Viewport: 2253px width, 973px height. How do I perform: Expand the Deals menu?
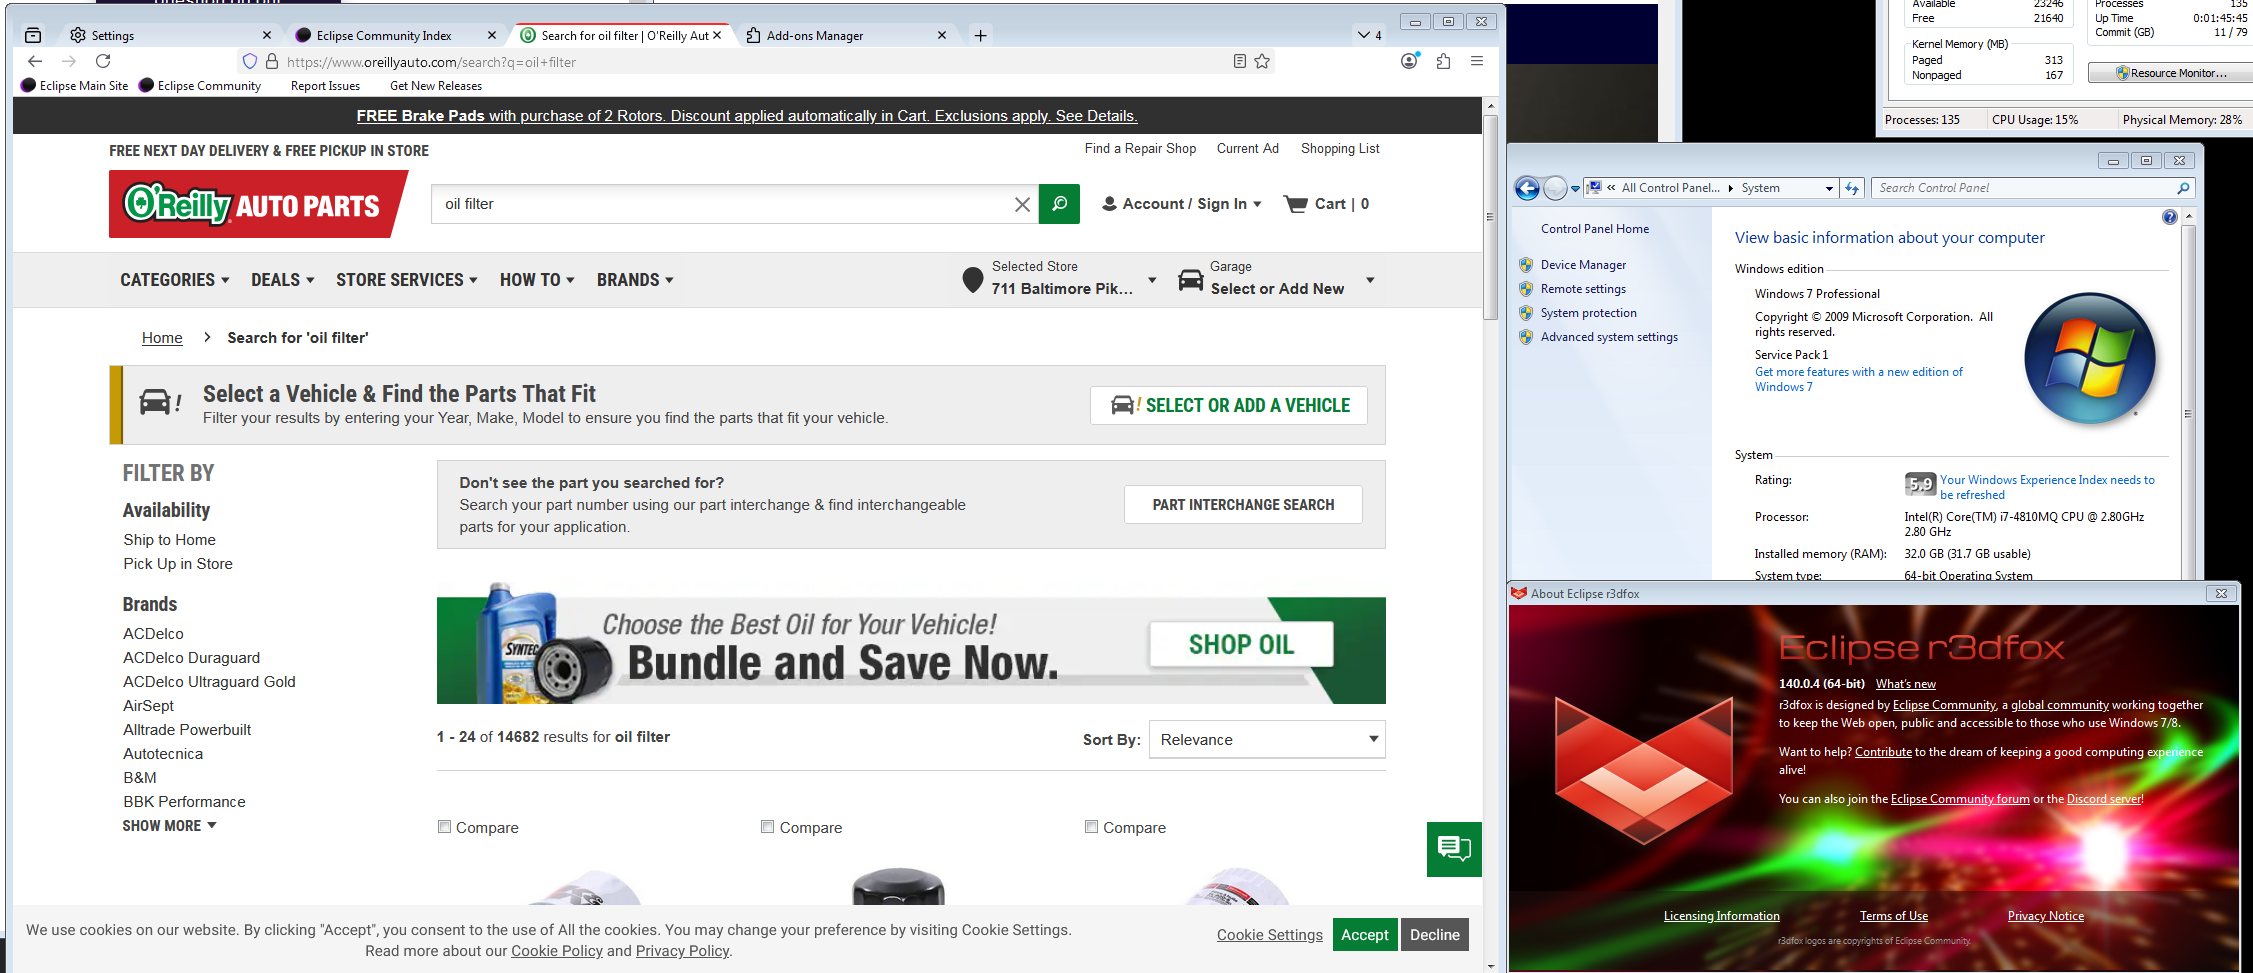pos(283,280)
